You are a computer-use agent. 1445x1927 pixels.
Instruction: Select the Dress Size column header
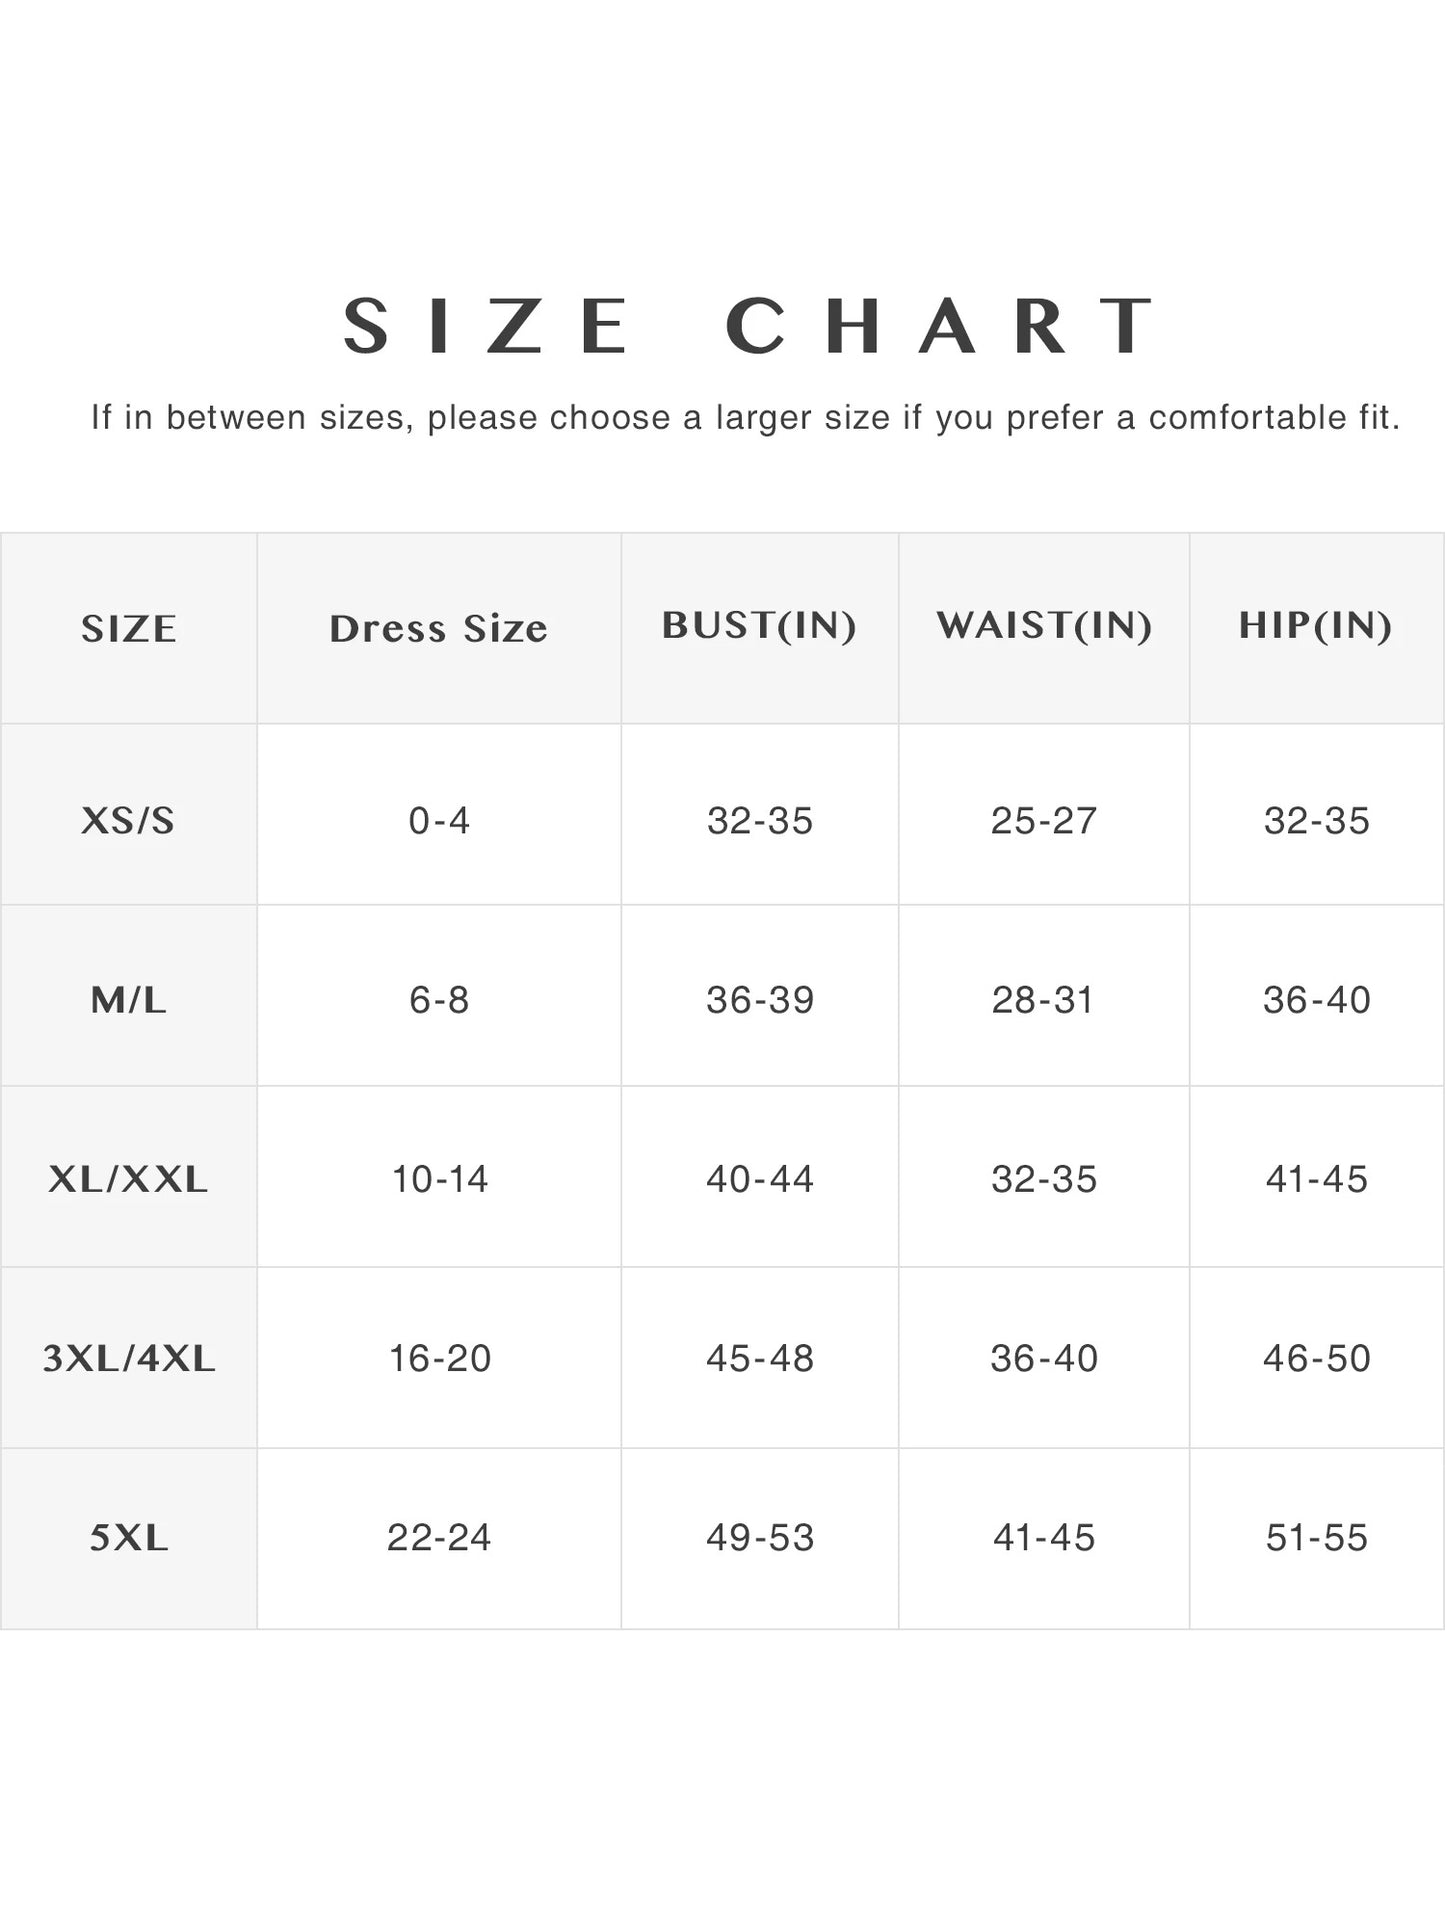[439, 629]
